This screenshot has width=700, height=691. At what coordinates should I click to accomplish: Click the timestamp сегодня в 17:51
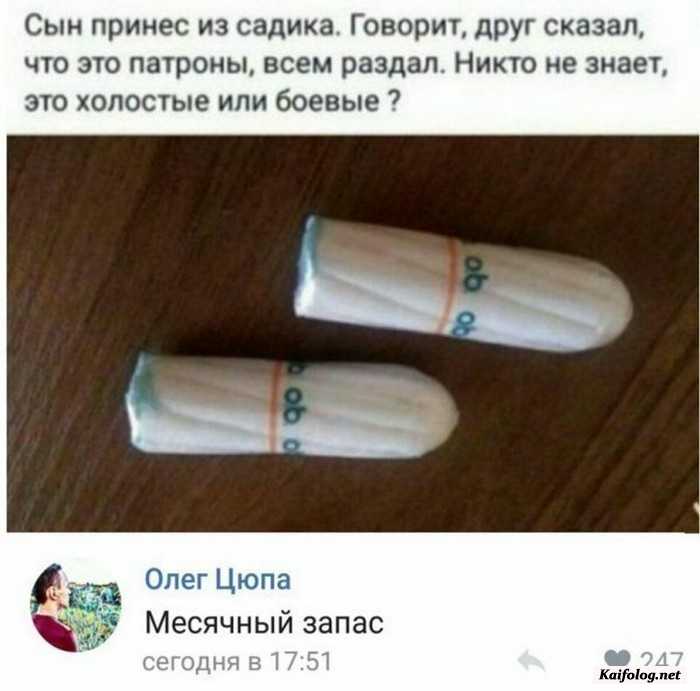point(237,661)
